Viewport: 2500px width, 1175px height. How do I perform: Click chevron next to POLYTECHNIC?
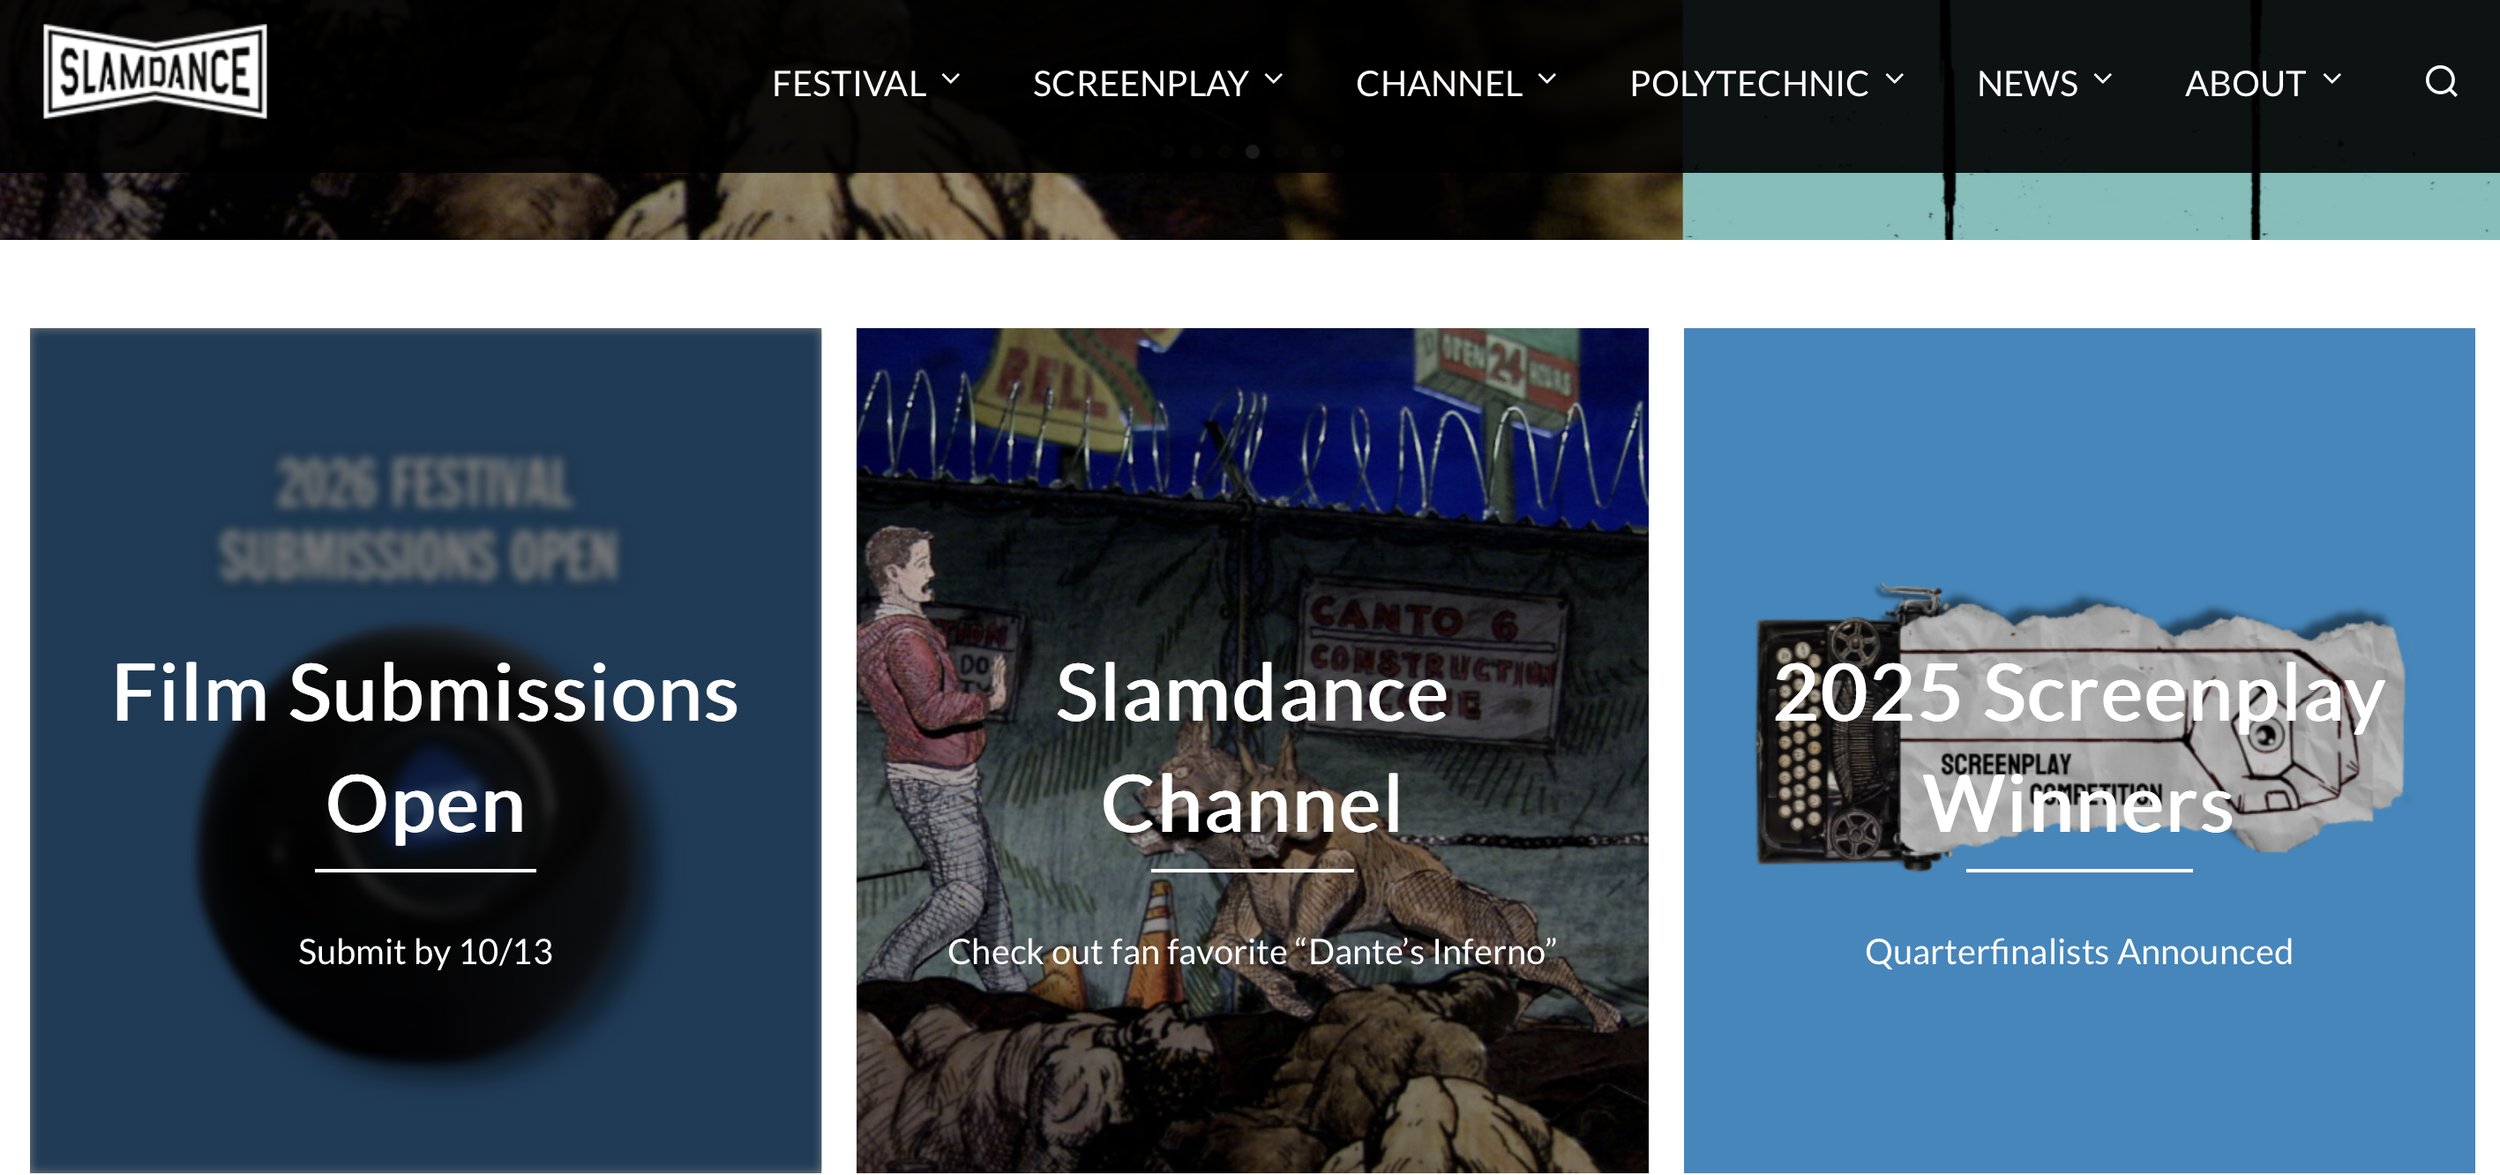pos(1894,79)
